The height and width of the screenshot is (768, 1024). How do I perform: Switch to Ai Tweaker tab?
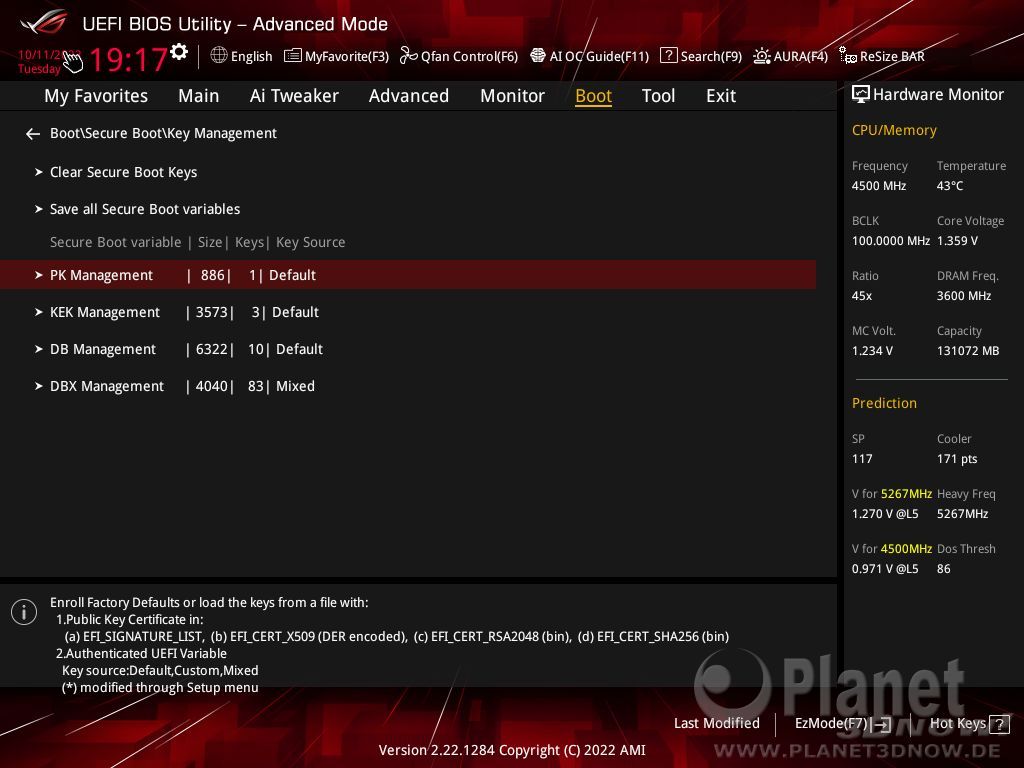(x=294, y=96)
